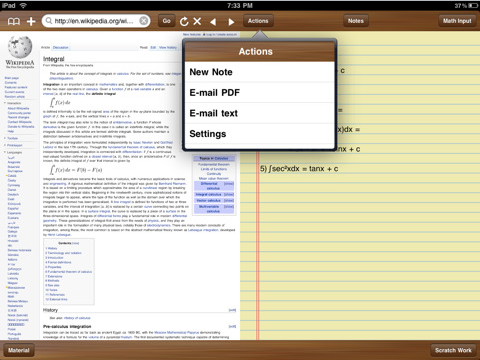Choose New Note from Actions
Image resolution: width=480 pixels, height=360 pixels.
tap(259, 72)
